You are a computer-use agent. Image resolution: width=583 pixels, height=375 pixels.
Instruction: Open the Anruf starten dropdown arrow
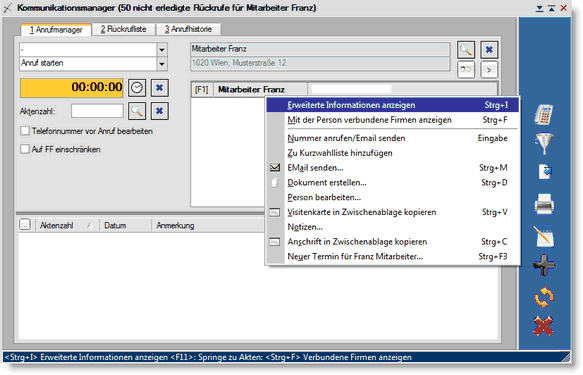tap(162, 64)
